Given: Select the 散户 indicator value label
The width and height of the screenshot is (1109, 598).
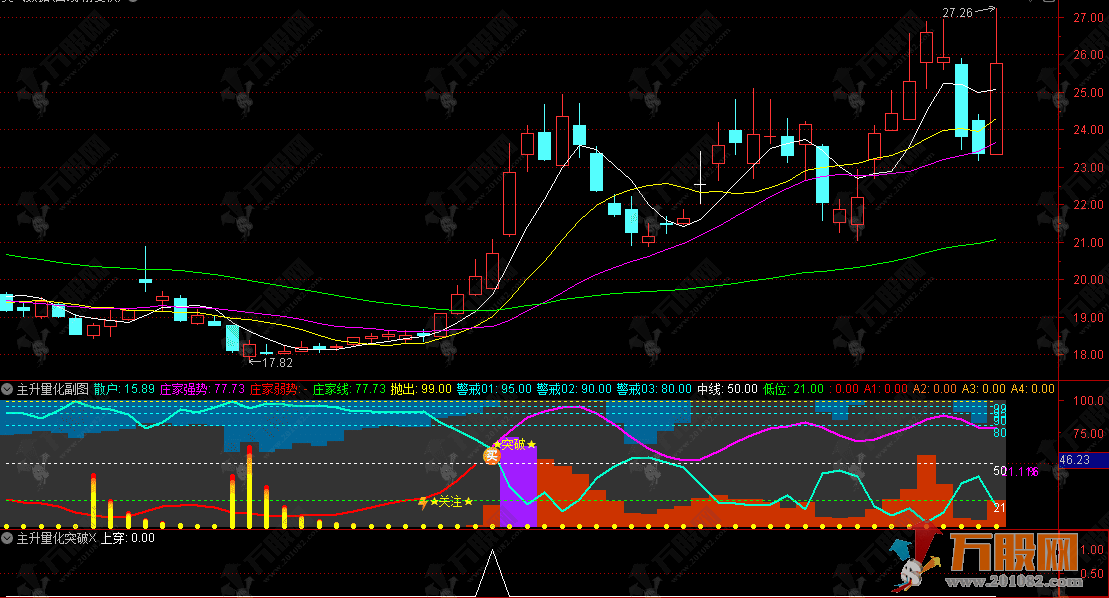Looking at the screenshot, I should coord(125,389).
